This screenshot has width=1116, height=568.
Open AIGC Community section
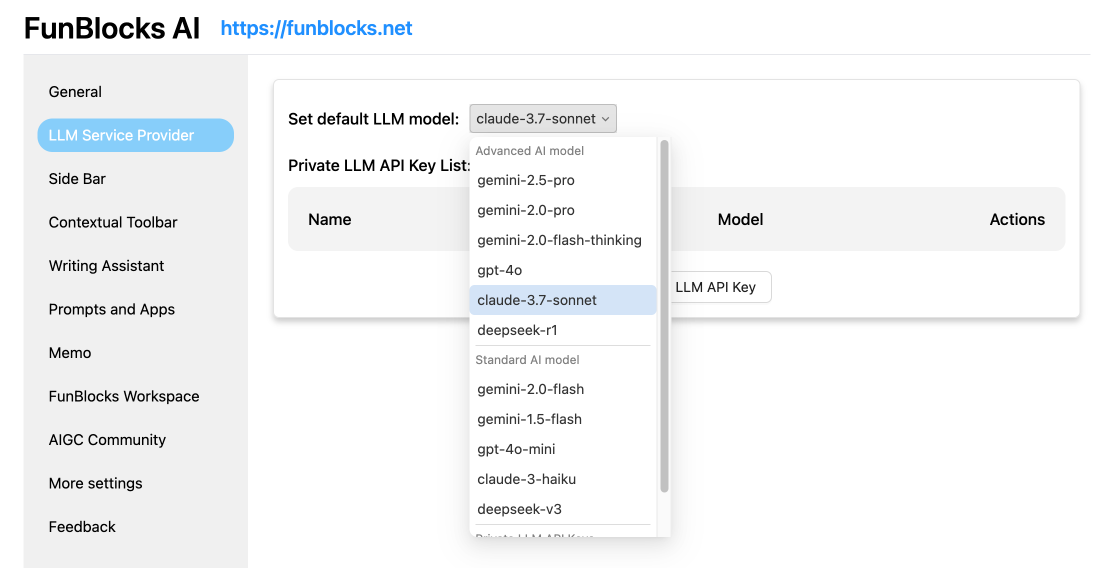tap(107, 439)
